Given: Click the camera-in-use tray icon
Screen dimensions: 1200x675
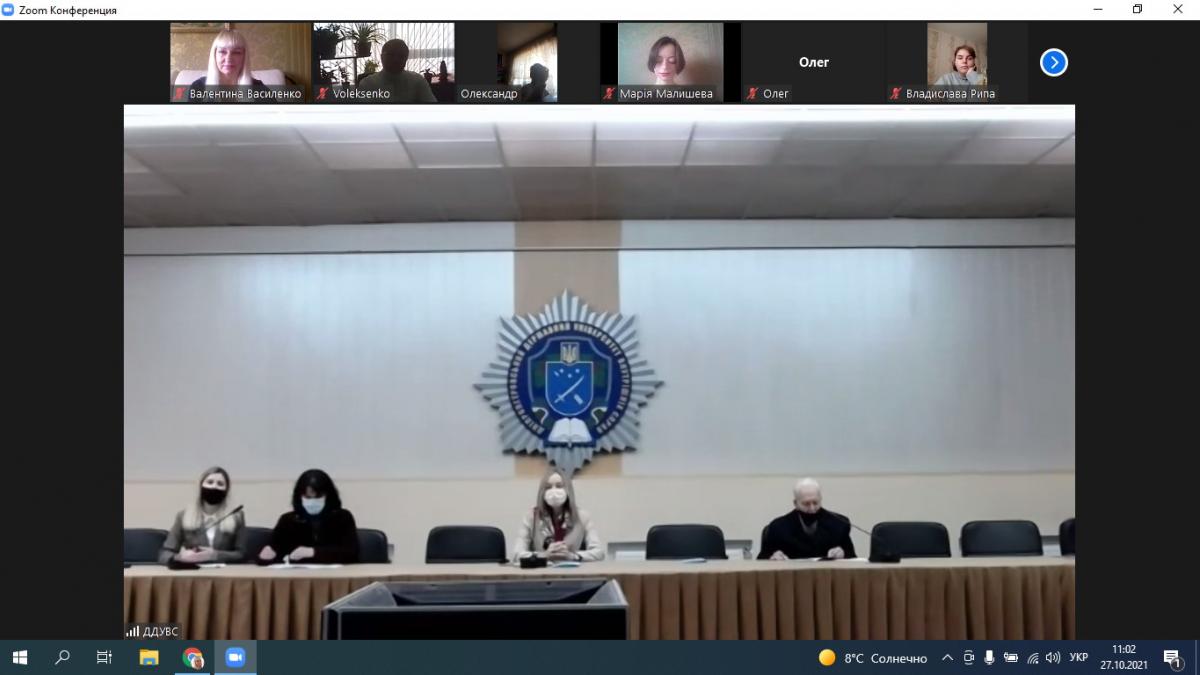Looking at the screenshot, I should click(x=968, y=658).
